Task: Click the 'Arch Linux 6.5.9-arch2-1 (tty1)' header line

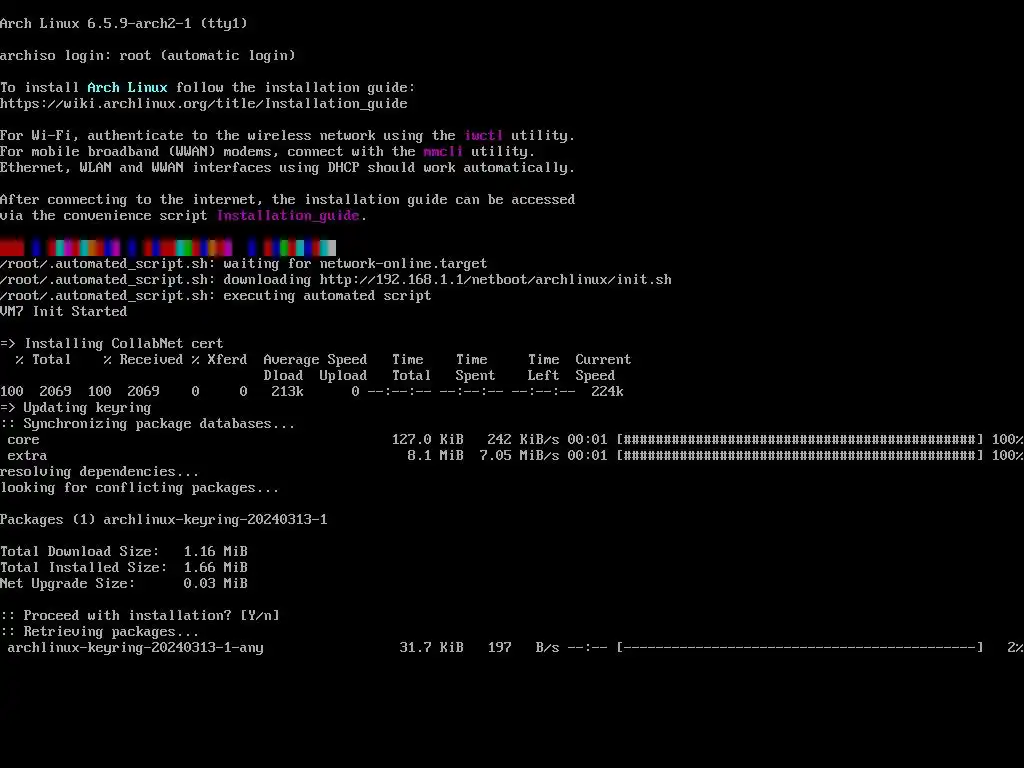Action: pos(124,24)
